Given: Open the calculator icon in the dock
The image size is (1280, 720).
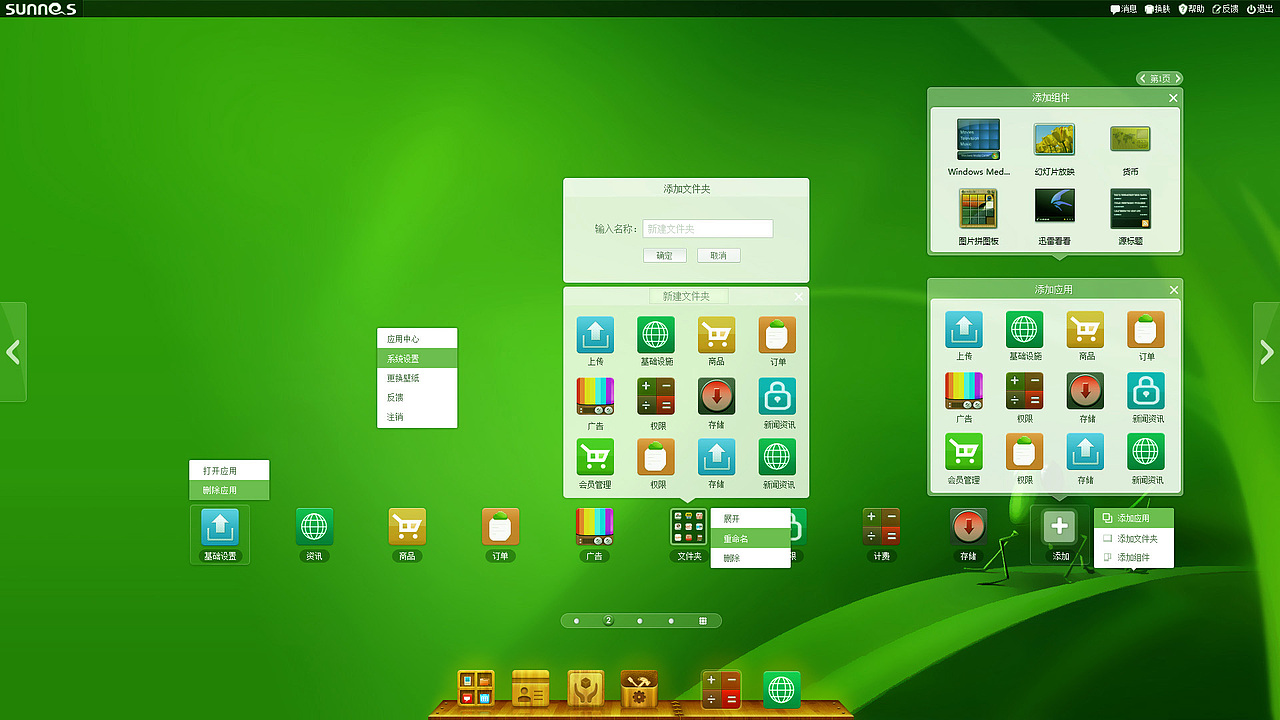Looking at the screenshot, I should coord(721,690).
